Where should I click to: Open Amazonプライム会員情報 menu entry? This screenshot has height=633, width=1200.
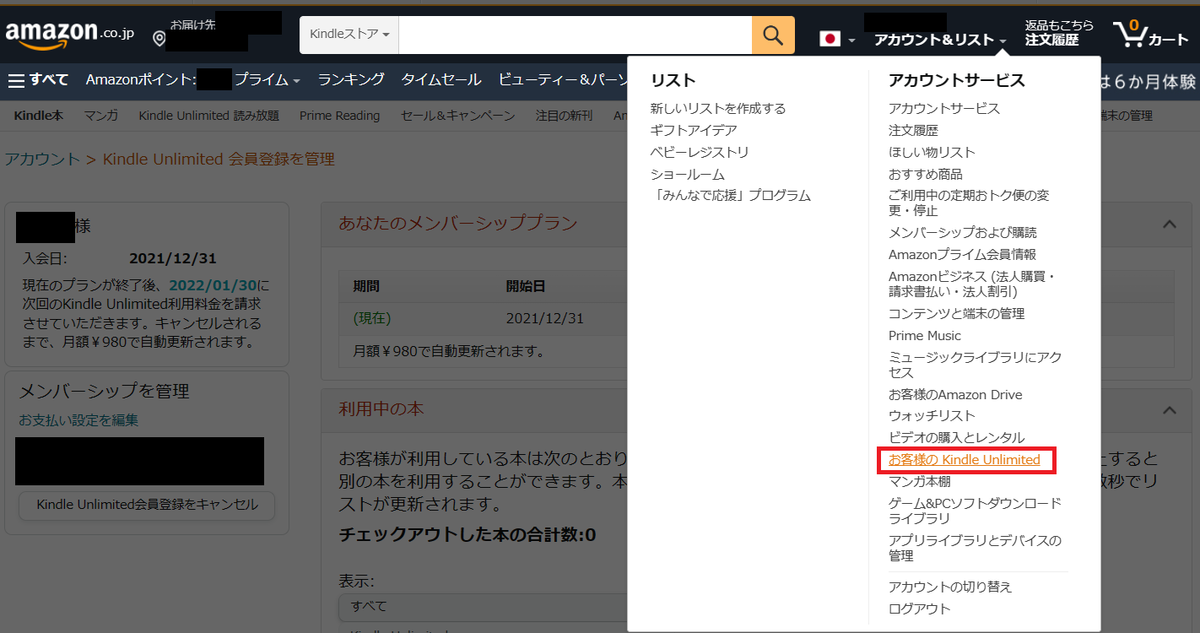pos(962,254)
